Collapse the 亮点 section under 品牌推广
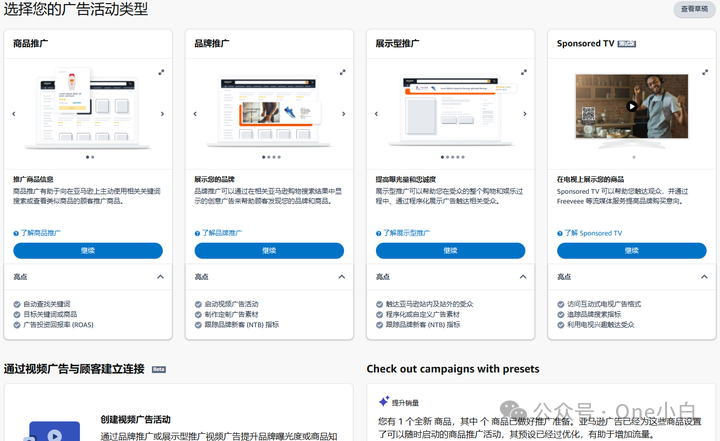 pos(341,277)
